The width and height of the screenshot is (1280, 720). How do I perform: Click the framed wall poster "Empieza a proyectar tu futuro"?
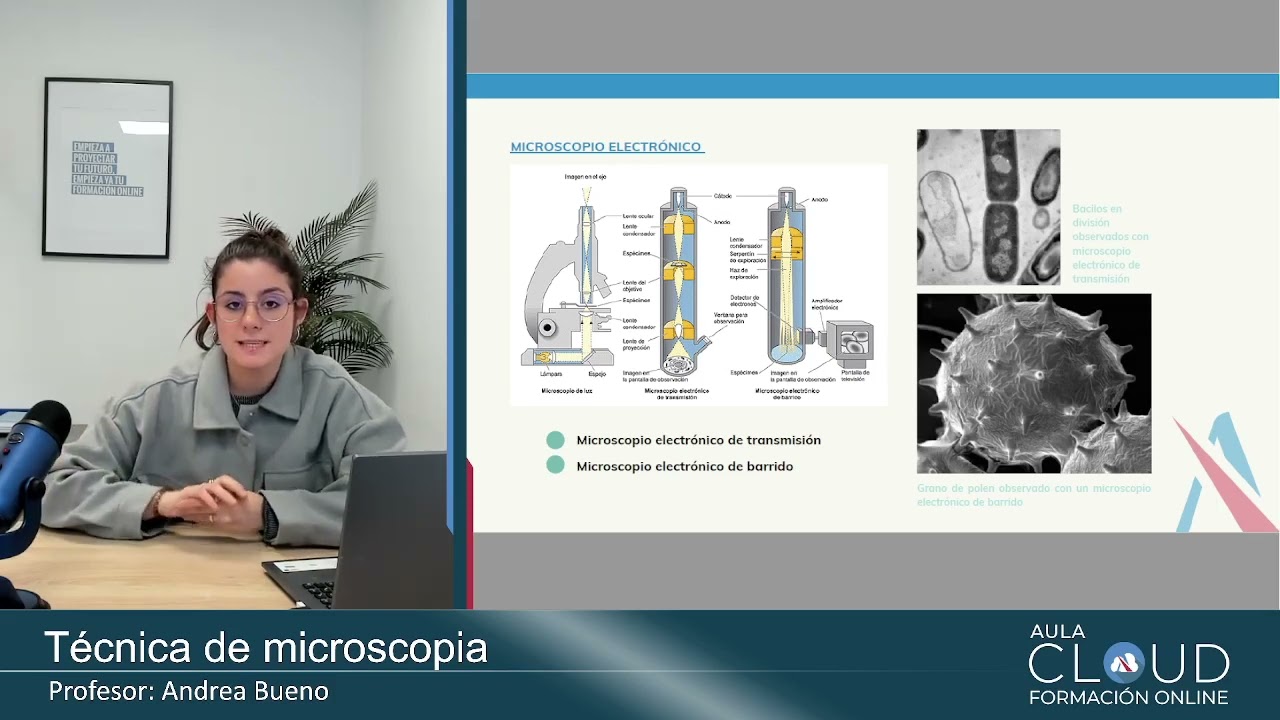[107, 167]
